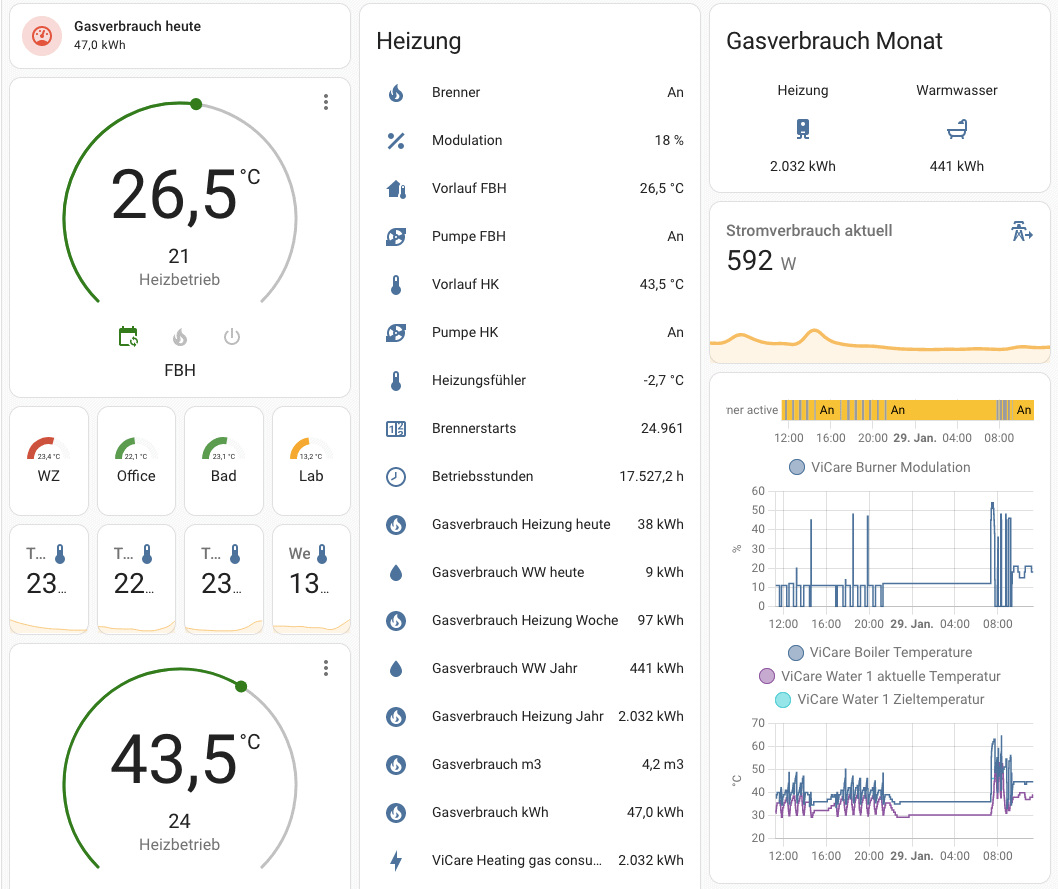Select heat flame mode on FBH thermostat

(180, 337)
